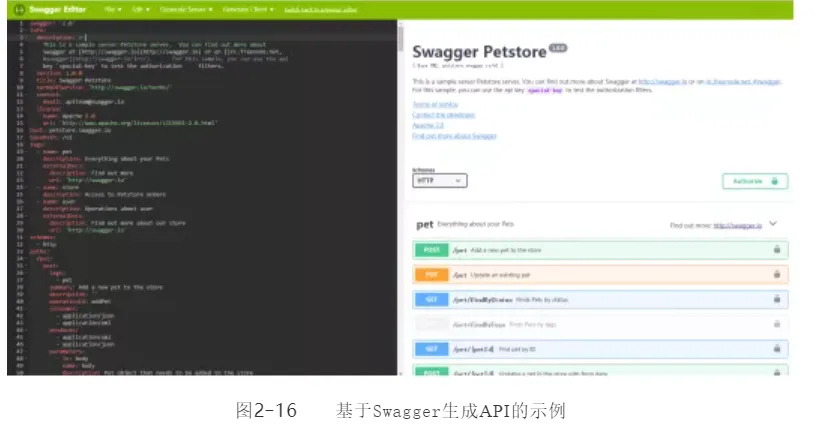Click the Swagger Petstore title heading
Screen dimensions: 827x432
479,52
